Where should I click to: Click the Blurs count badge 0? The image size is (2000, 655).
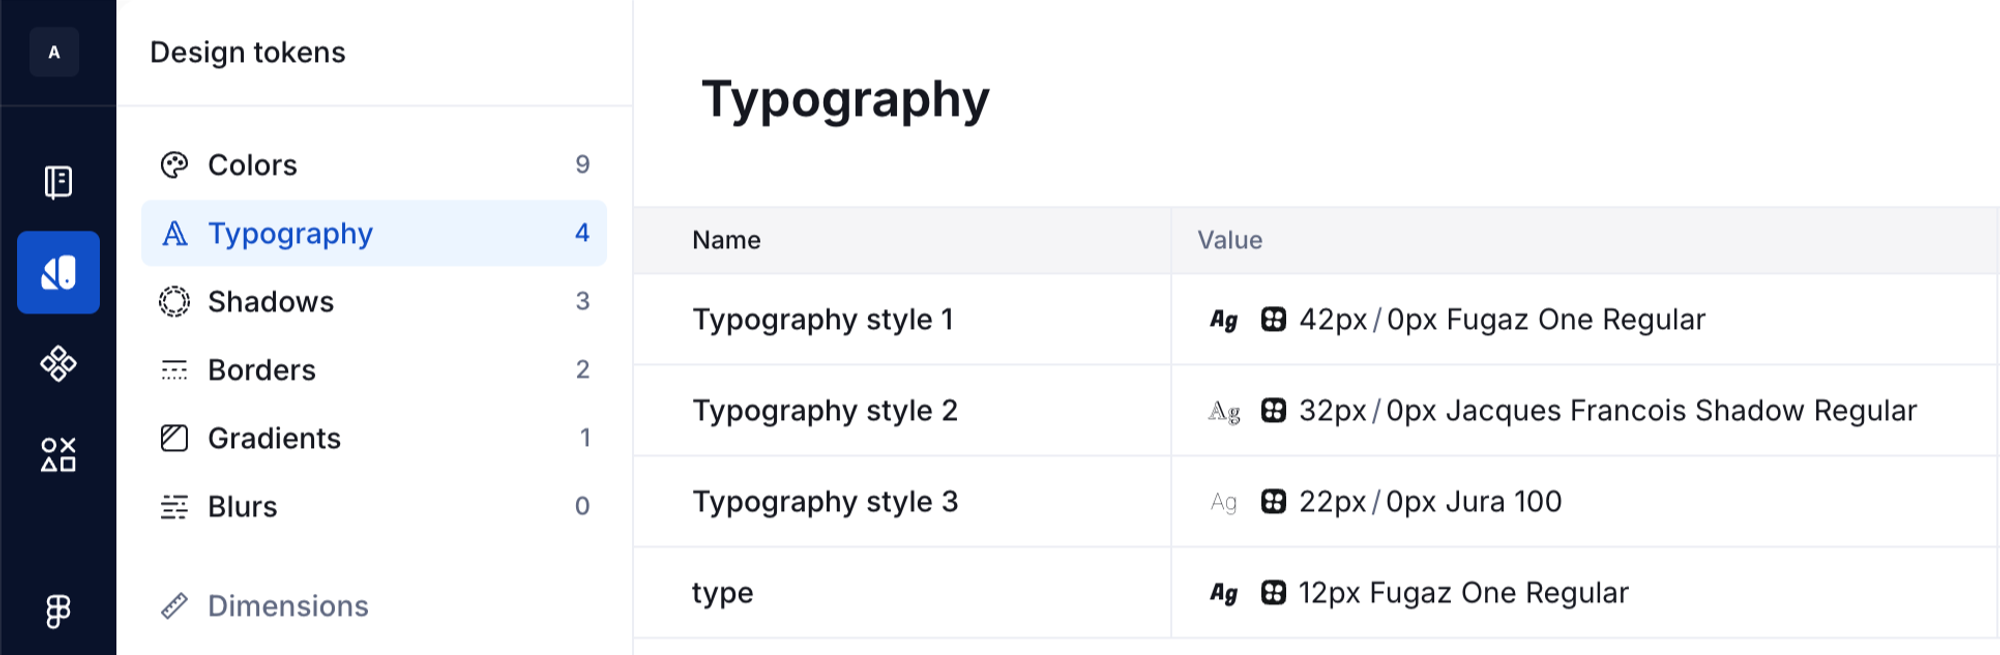(x=583, y=507)
